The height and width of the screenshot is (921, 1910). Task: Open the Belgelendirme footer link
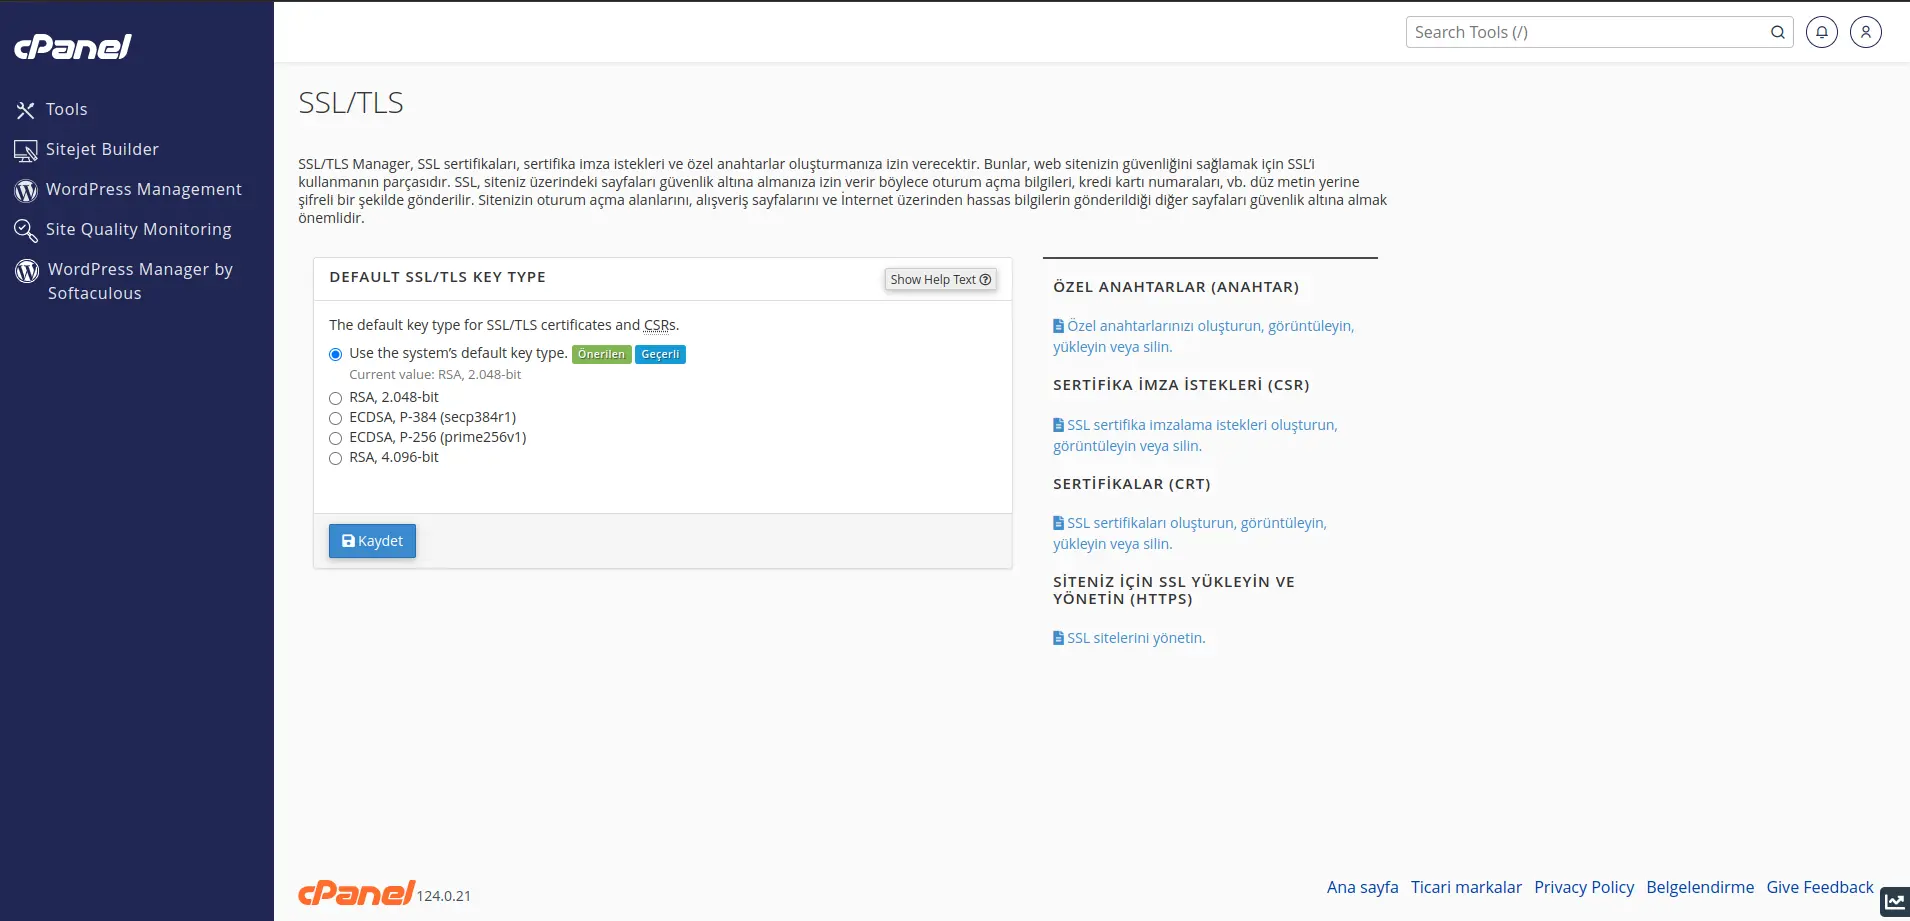pyautogui.click(x=1700, y=887)
